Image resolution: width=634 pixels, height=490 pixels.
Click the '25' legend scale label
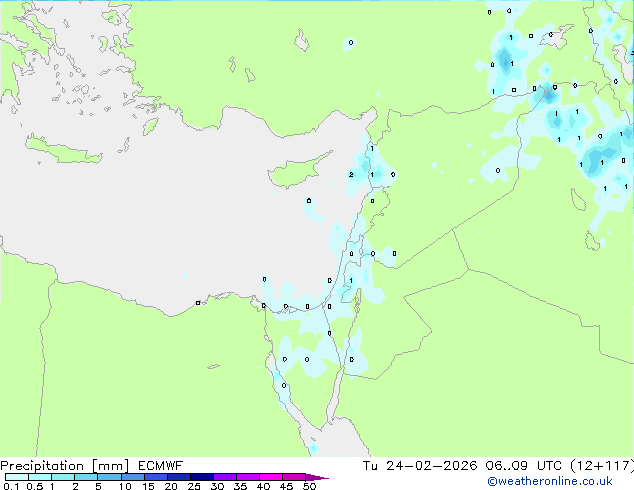tap(194, 486)
